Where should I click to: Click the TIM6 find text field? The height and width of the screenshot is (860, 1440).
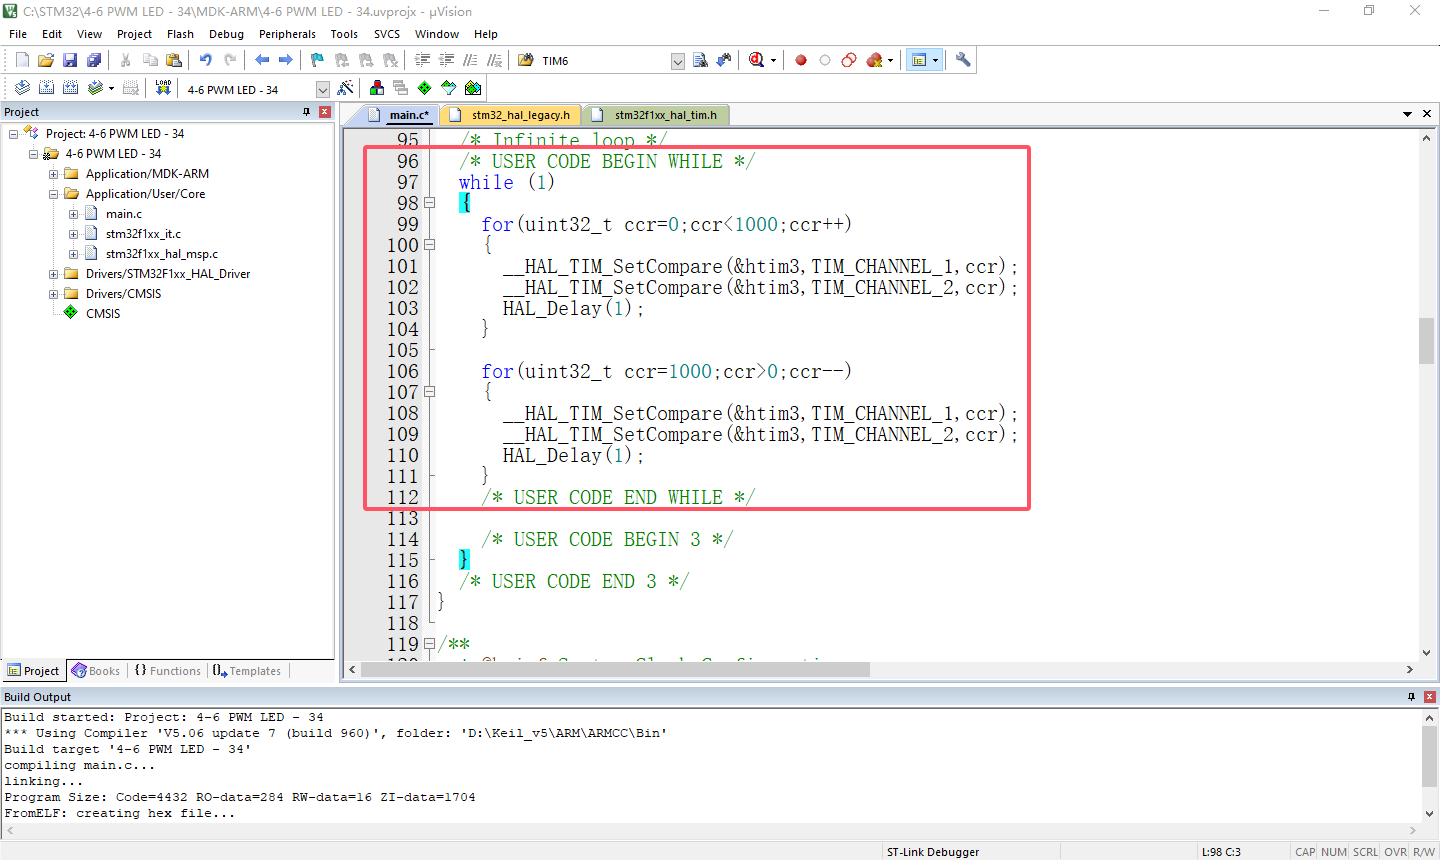(x=604, y=61)
